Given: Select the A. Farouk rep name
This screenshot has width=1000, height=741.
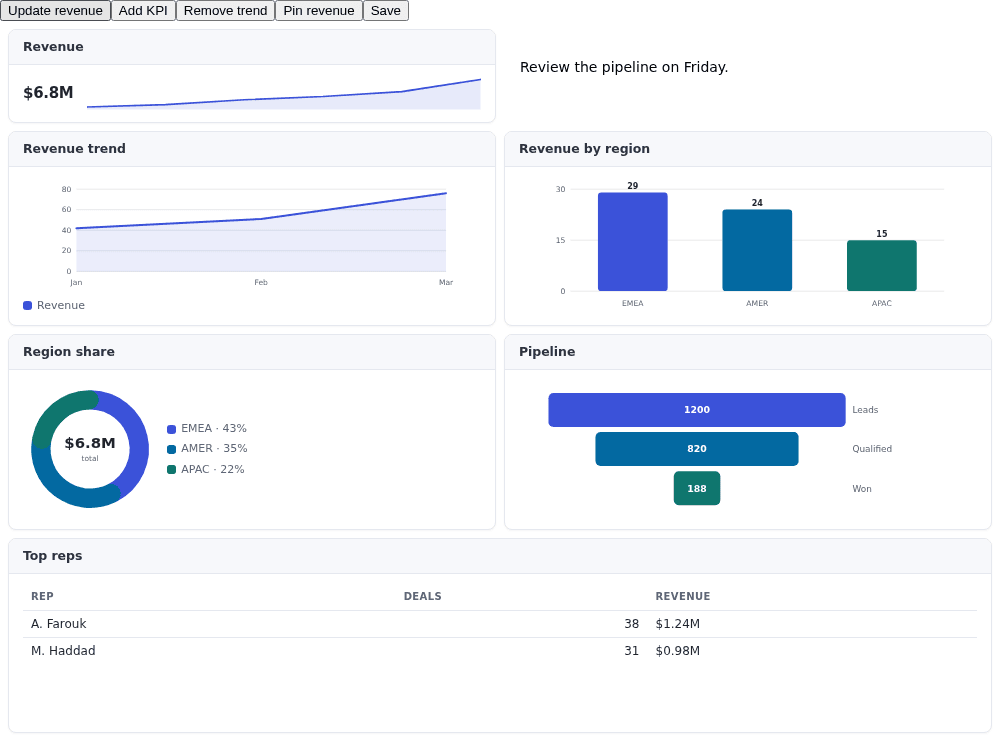Looking at the screenshot, I should point(59,624).
